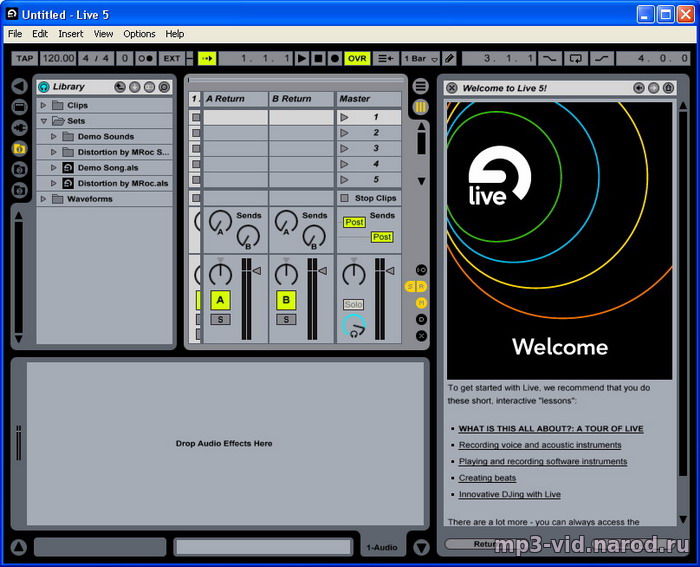The width and height of the screenshot is (700, 567).
Task: Close the Welcome to Live 5 panel
Action: point(452,88)
